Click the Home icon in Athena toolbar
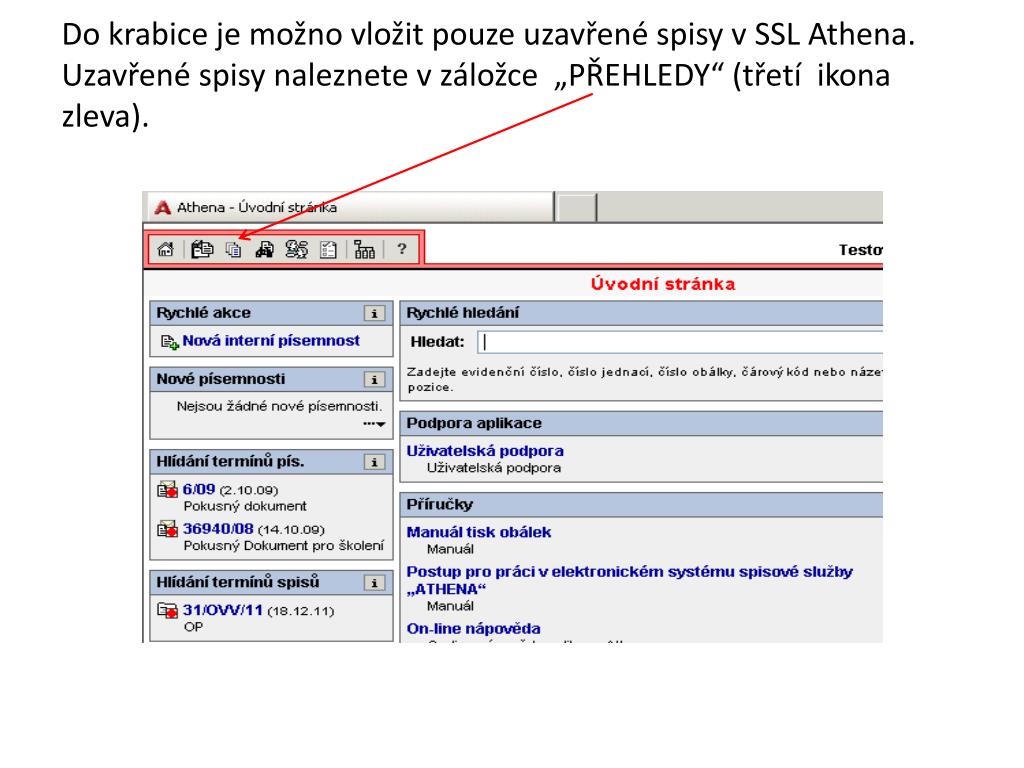 166,249
